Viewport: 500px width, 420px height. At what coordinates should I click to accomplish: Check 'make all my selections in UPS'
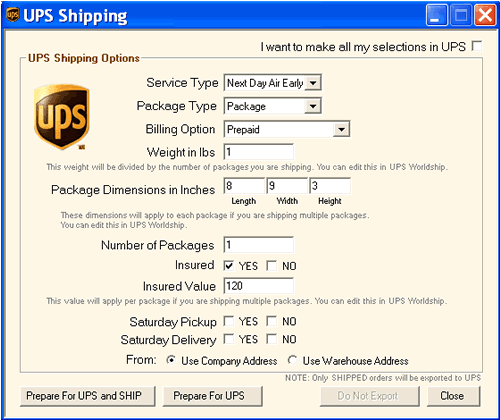[477, 46]
